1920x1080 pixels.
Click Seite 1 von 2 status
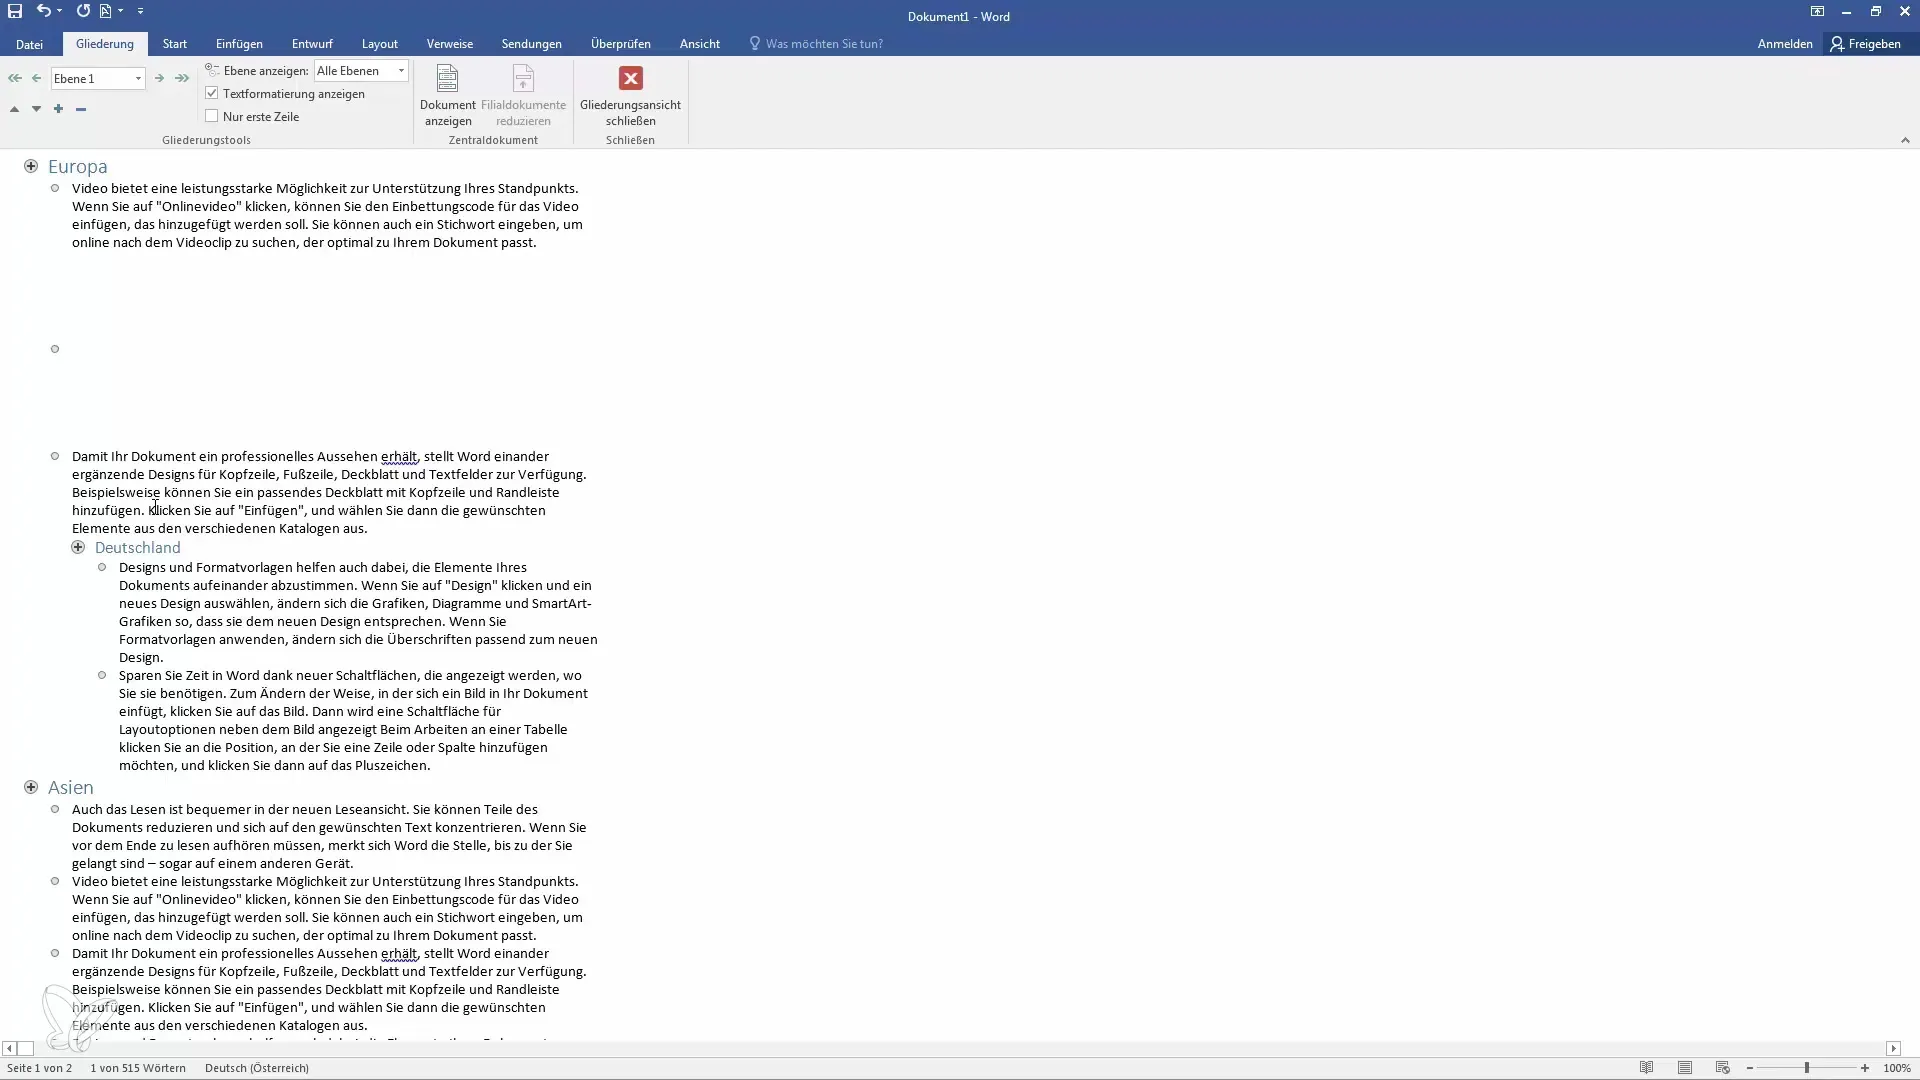(39, 1068)
